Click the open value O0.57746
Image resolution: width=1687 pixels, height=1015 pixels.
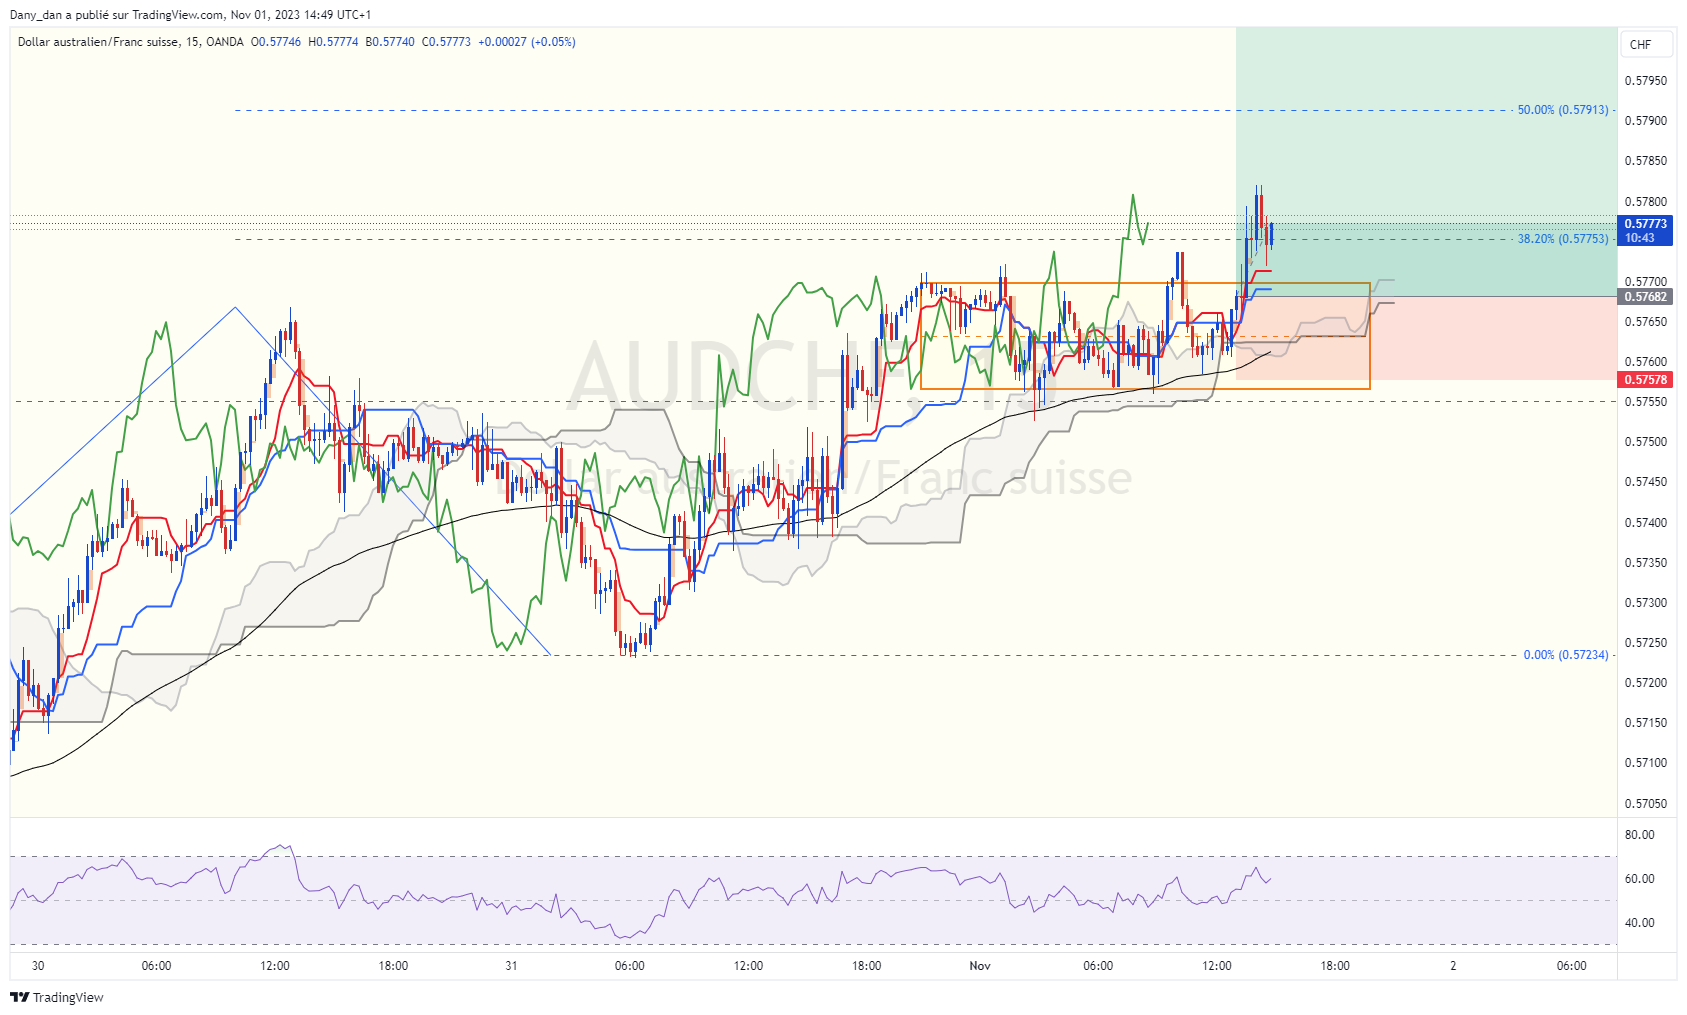tap(276, 42)
